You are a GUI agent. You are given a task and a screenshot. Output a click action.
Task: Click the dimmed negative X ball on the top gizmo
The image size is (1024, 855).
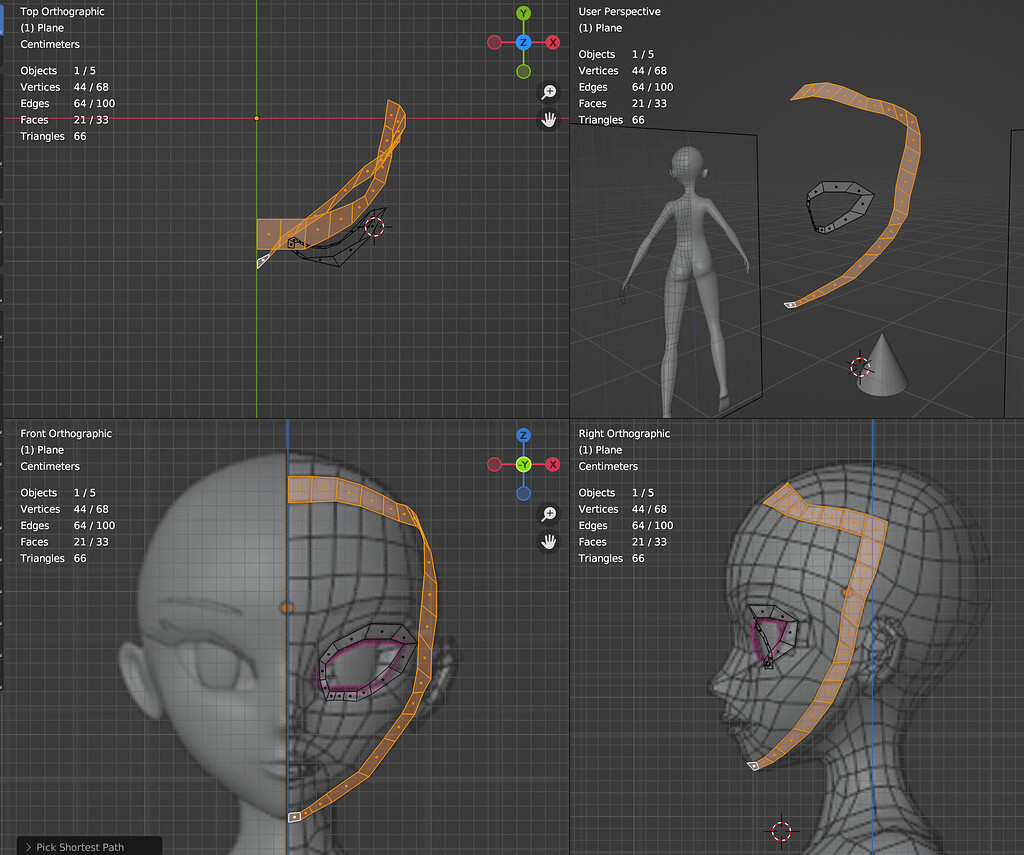[495, 42]
